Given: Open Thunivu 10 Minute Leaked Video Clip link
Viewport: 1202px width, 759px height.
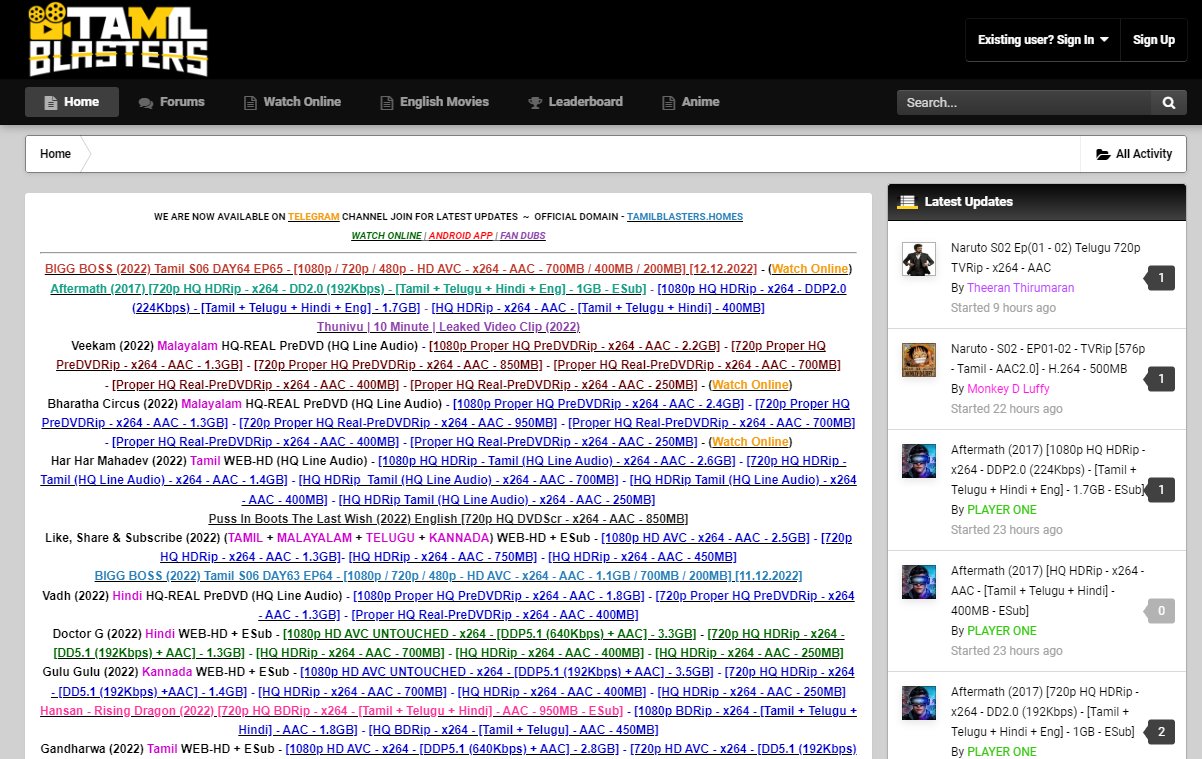Looking at the screenshot, I should (x=448, y=327).
